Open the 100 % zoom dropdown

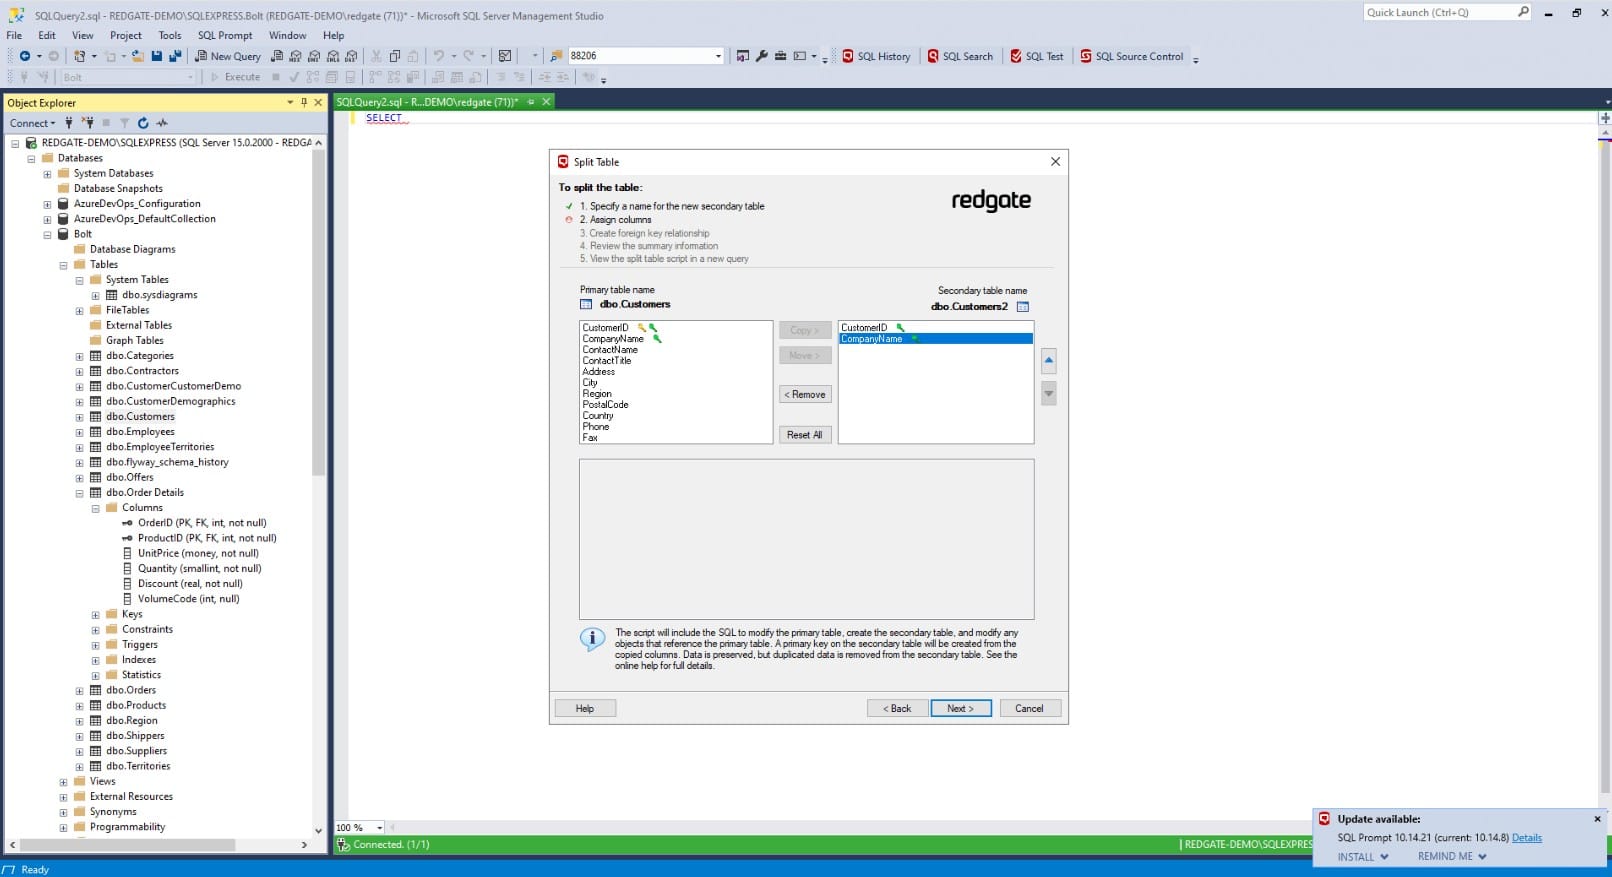tap(379, 828)
